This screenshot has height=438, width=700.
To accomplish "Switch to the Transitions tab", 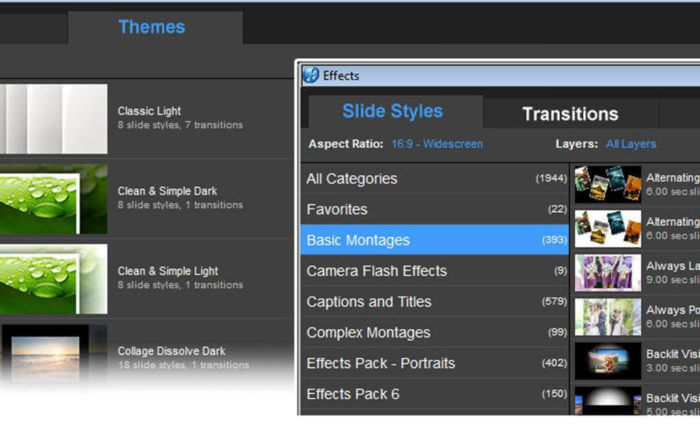I will tap(571, 114).
